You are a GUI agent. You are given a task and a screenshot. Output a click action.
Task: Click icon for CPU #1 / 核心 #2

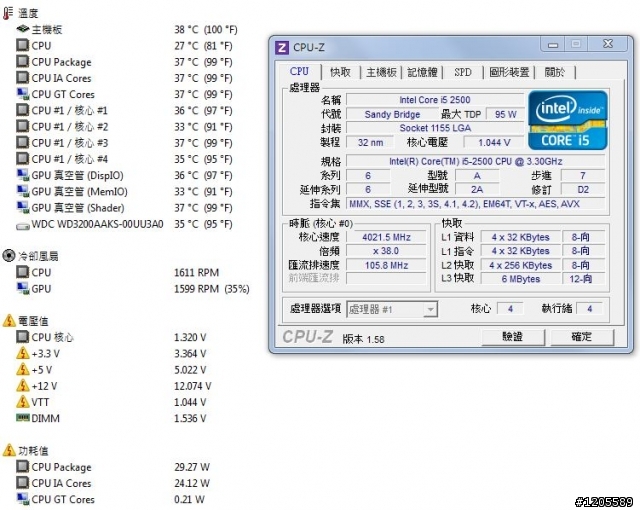coord(22,126)
